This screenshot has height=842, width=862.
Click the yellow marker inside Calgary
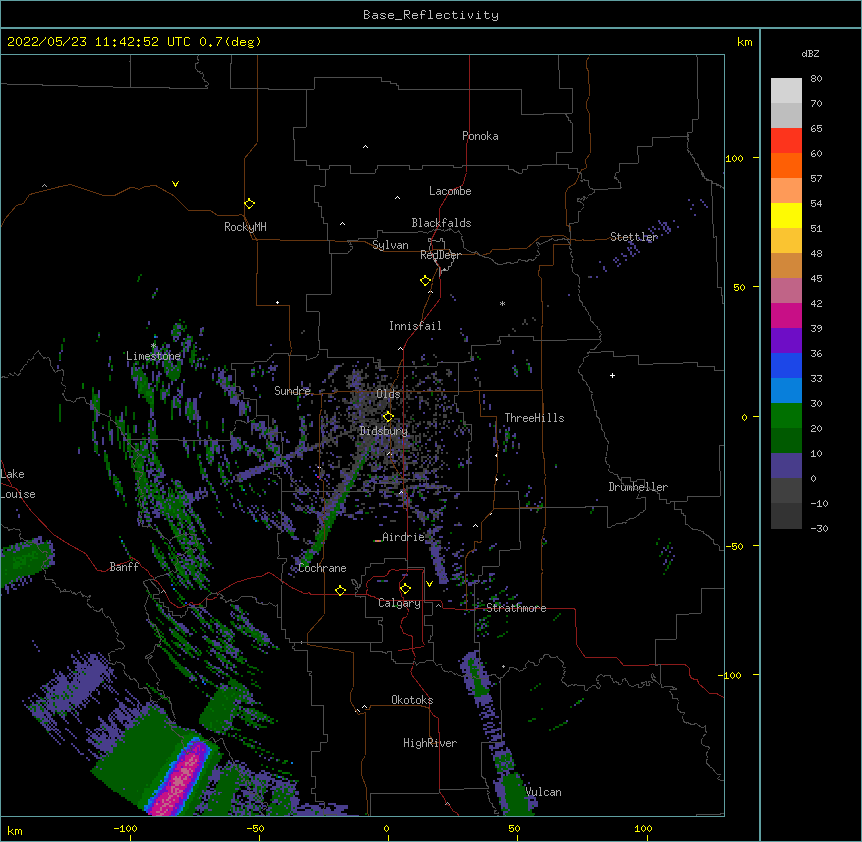point(405,589)
